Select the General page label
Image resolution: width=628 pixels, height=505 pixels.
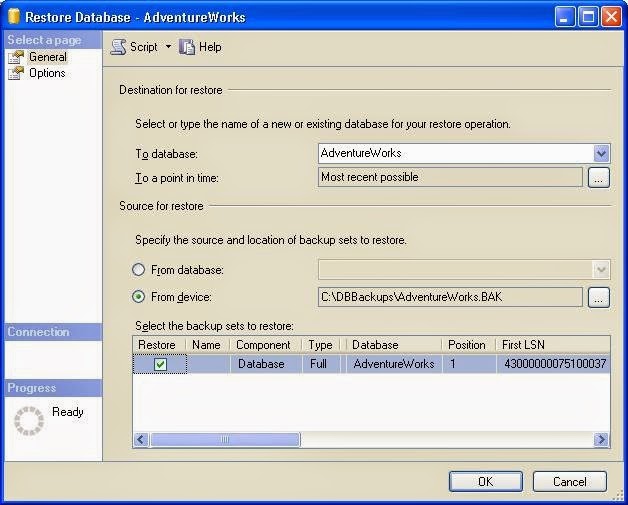(48, 57)
